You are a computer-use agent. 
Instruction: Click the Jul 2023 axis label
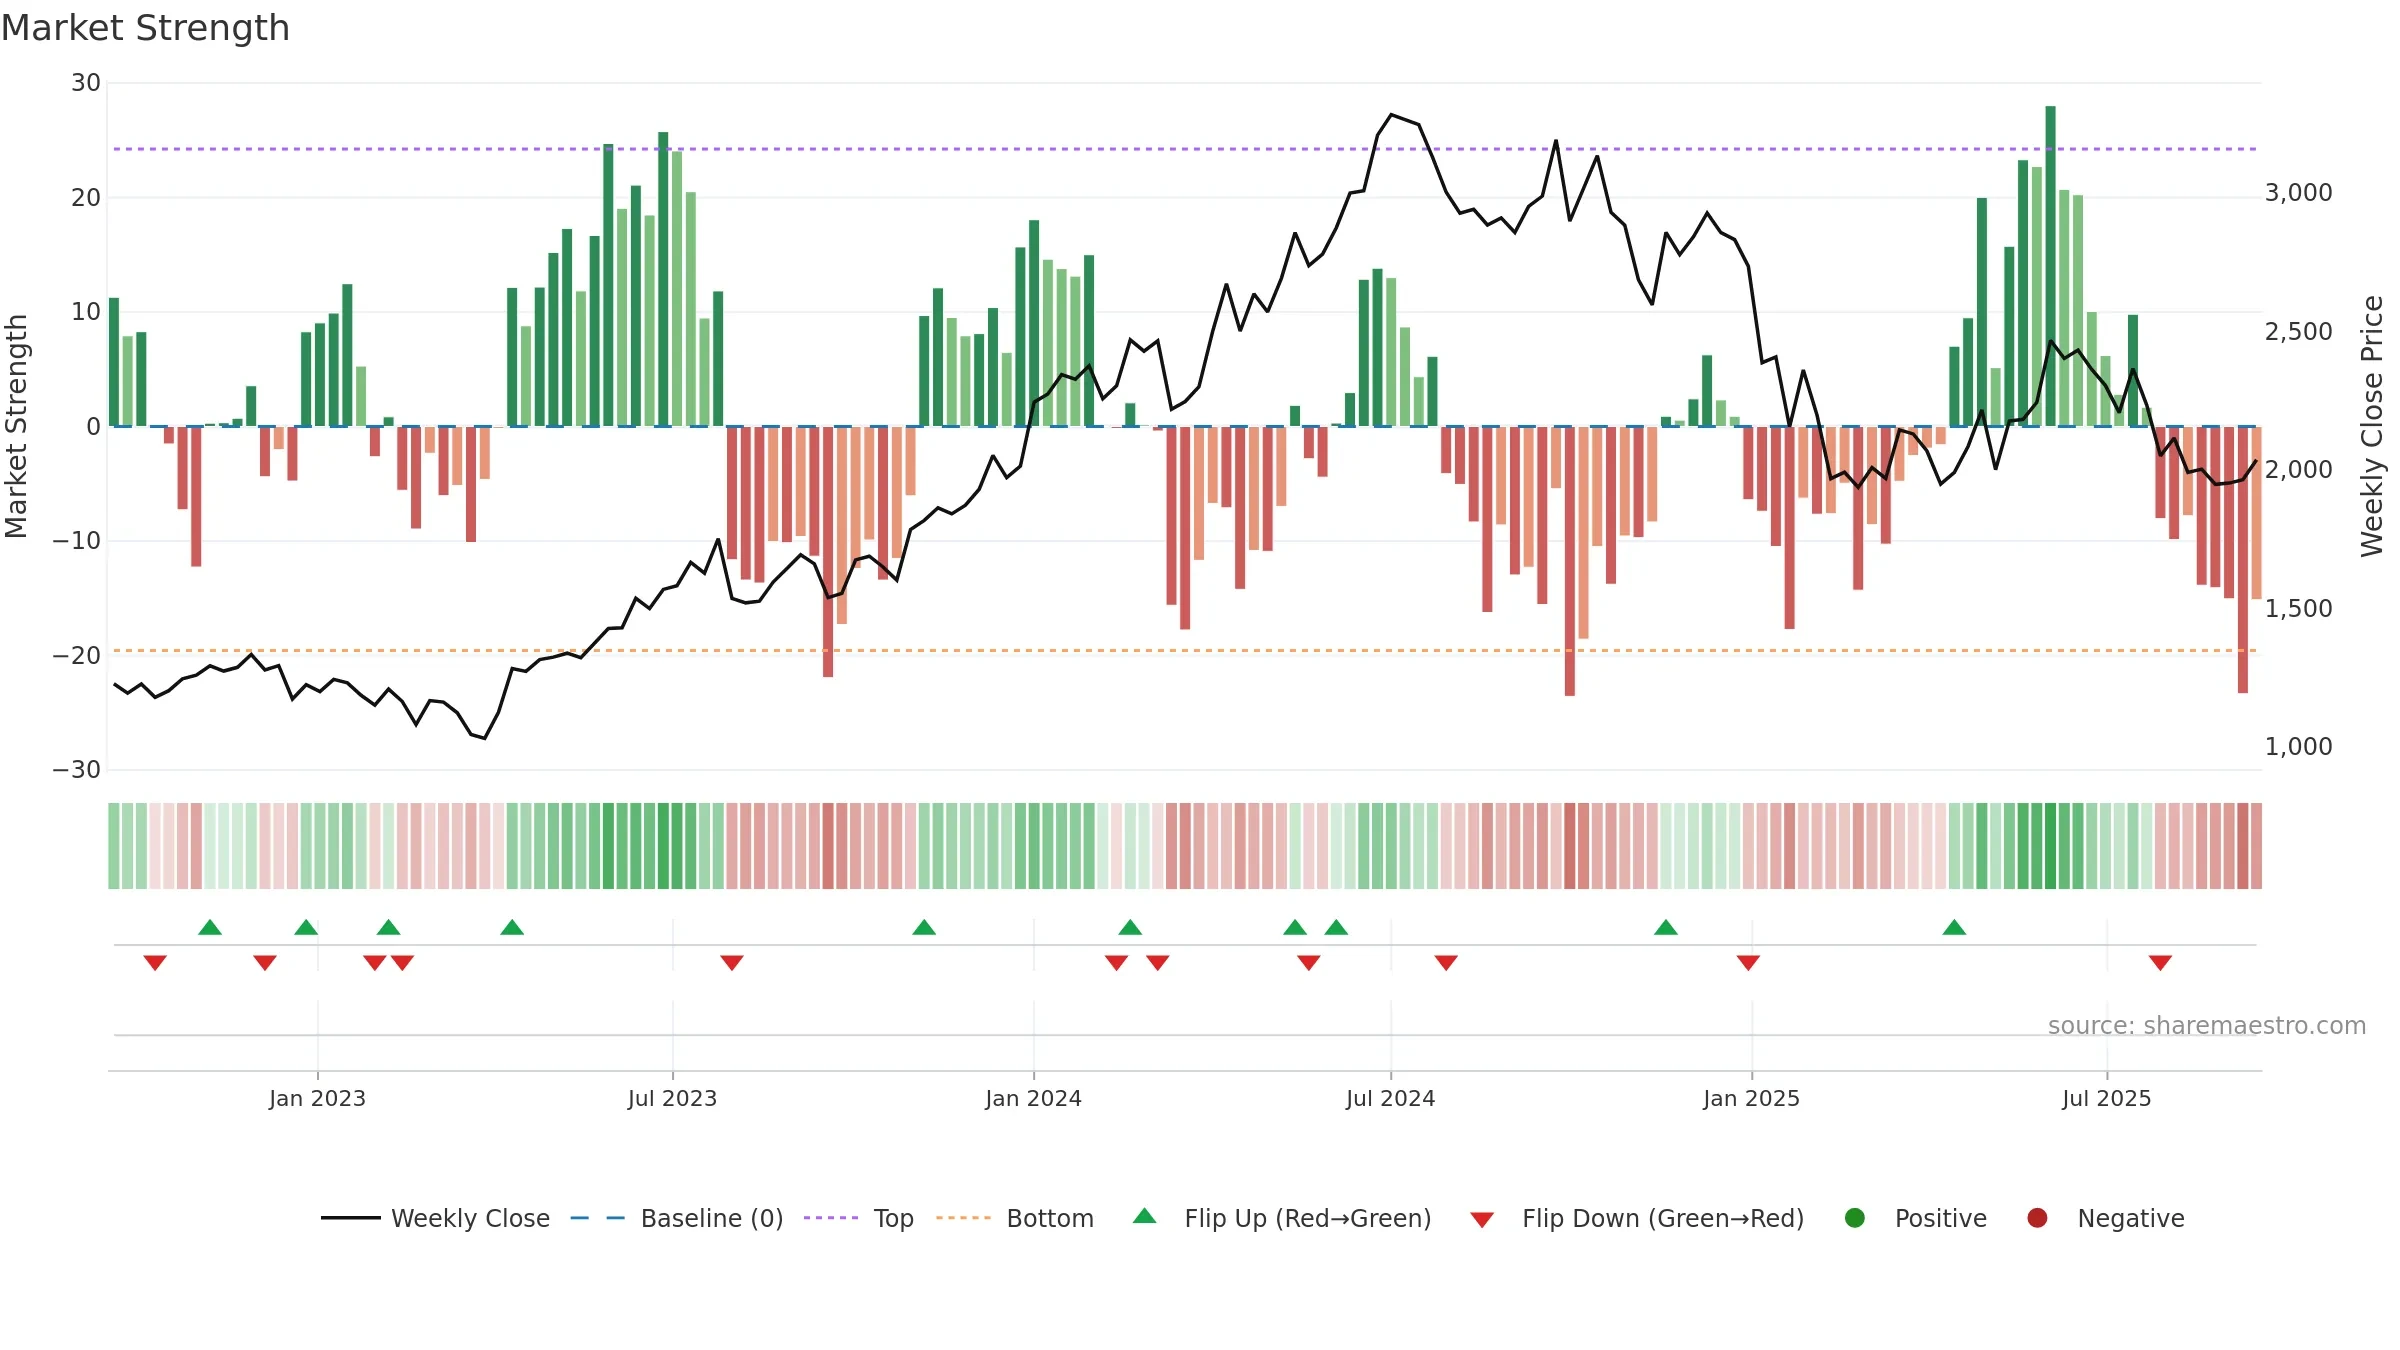tap(672, 1098)
